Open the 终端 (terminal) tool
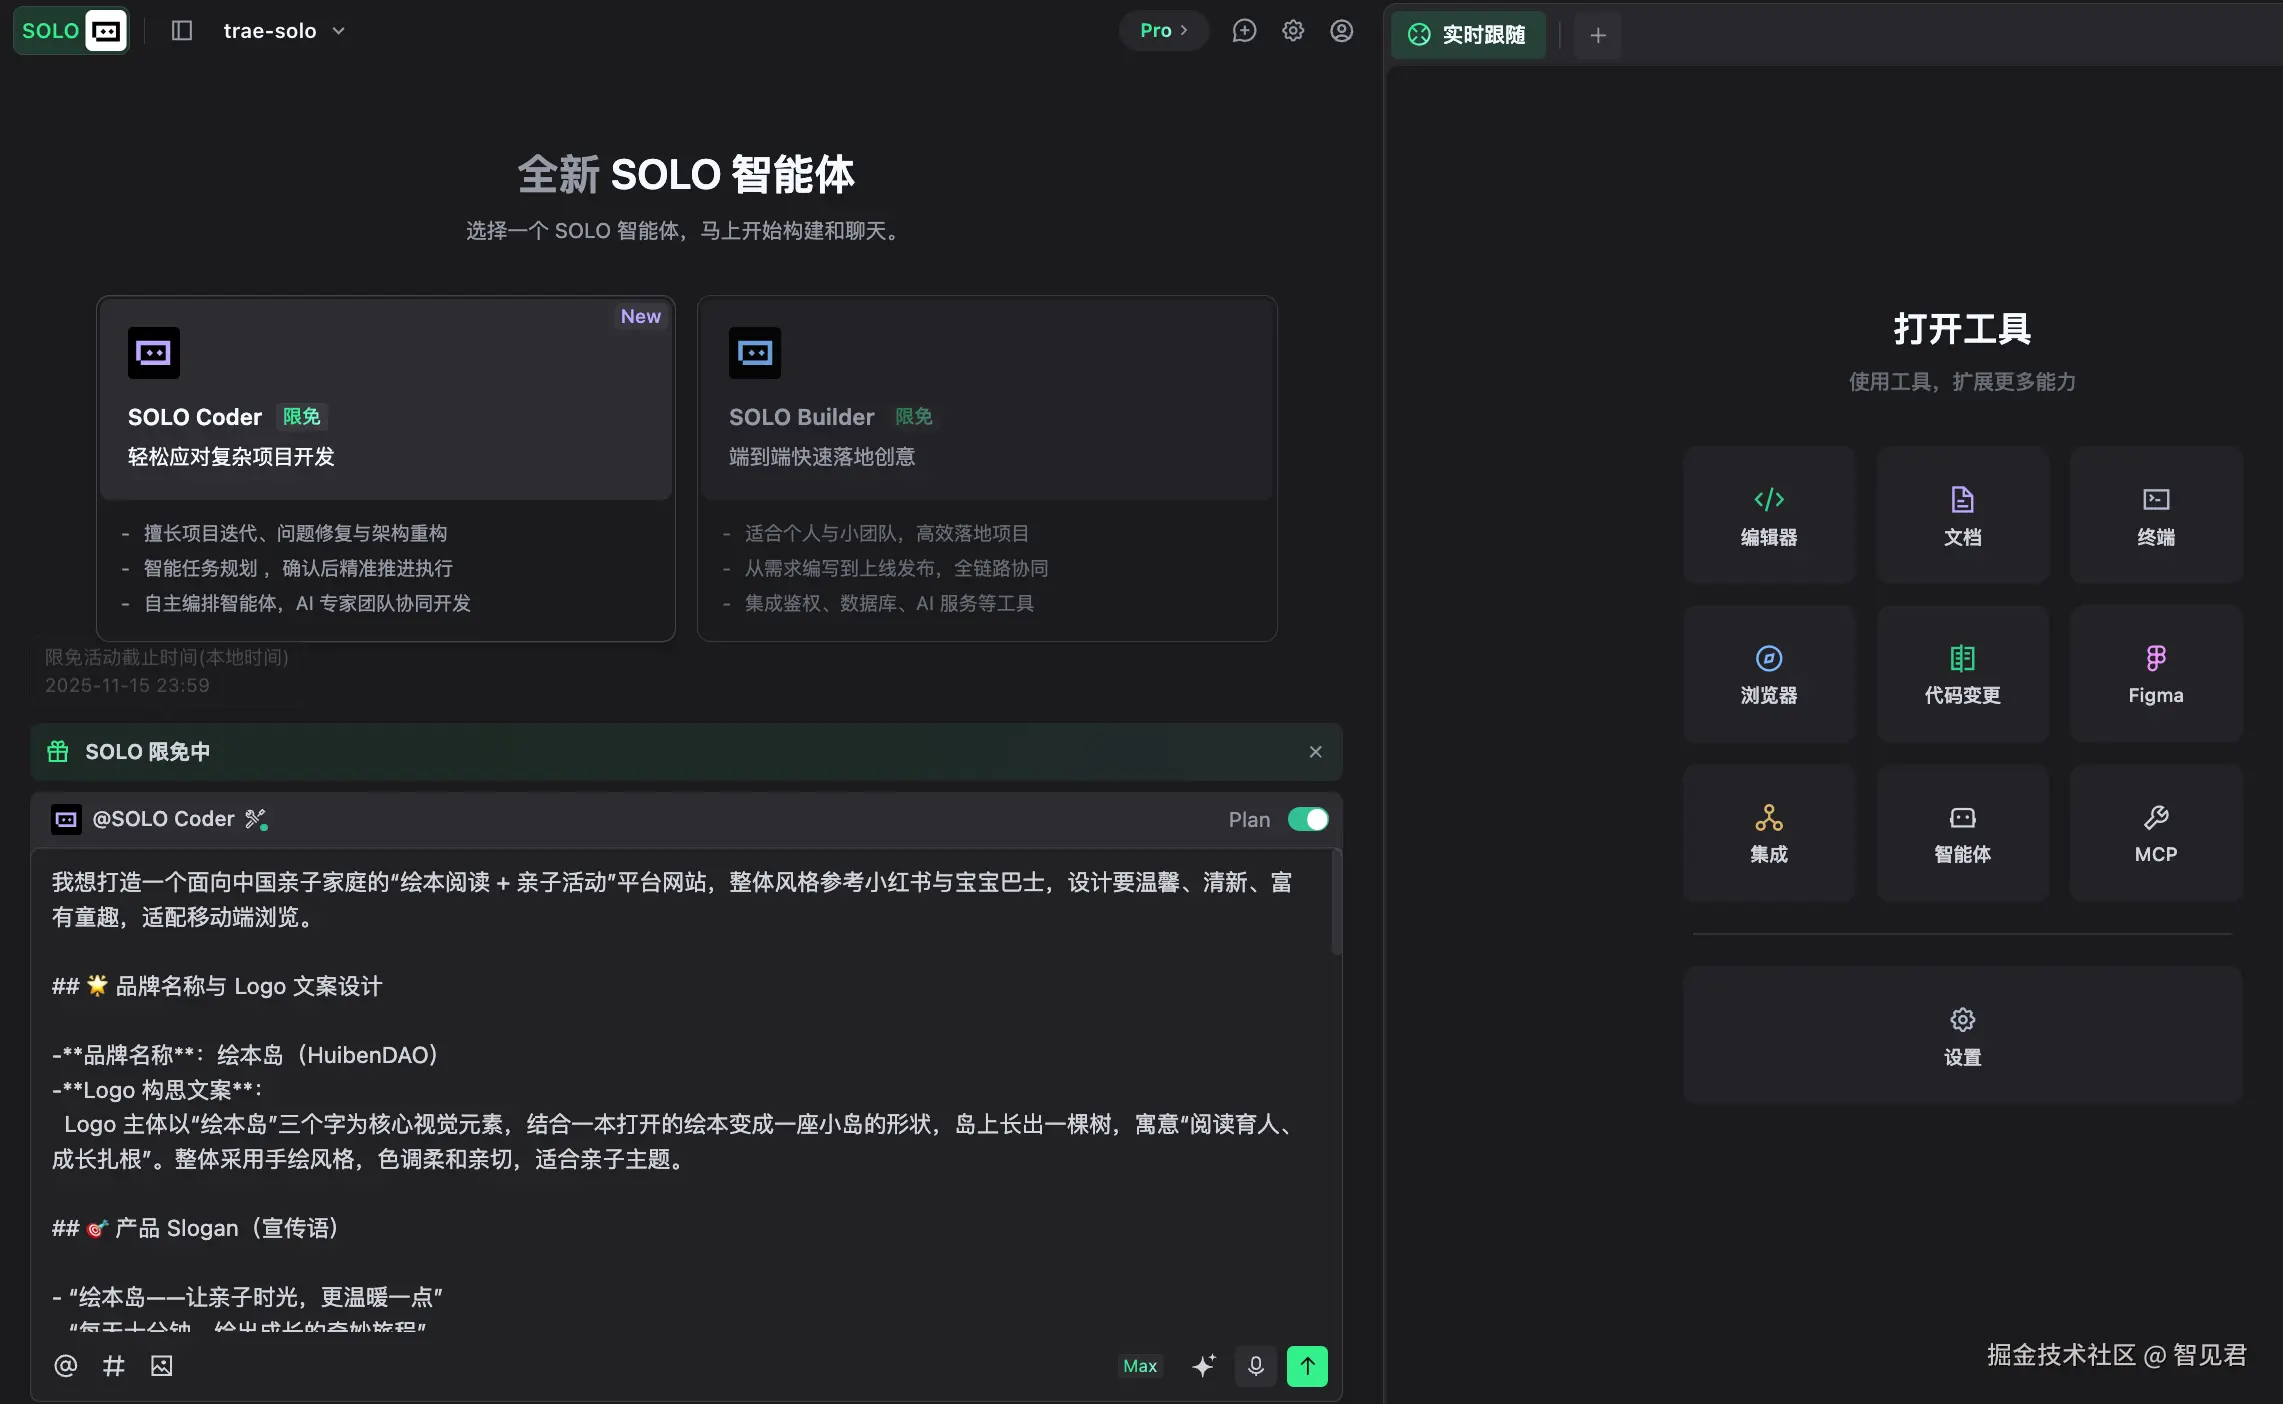Image resolution: width=2283 pixels, height=1404 pixels. point(2155,515)
